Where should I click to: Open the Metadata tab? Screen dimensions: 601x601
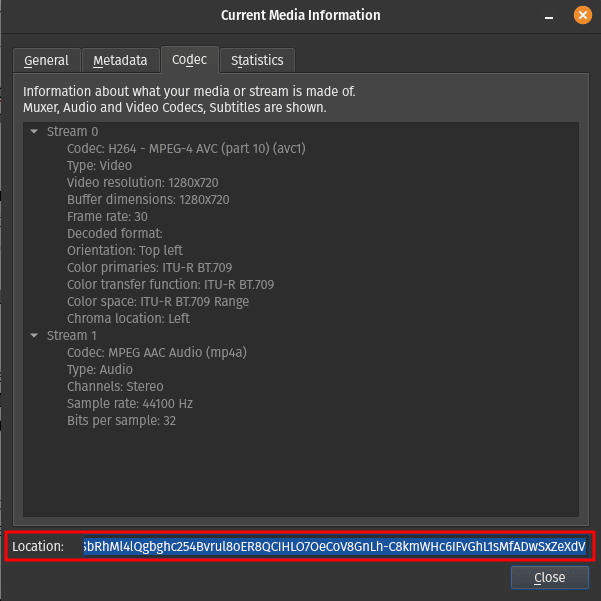[x=120, y=61]
